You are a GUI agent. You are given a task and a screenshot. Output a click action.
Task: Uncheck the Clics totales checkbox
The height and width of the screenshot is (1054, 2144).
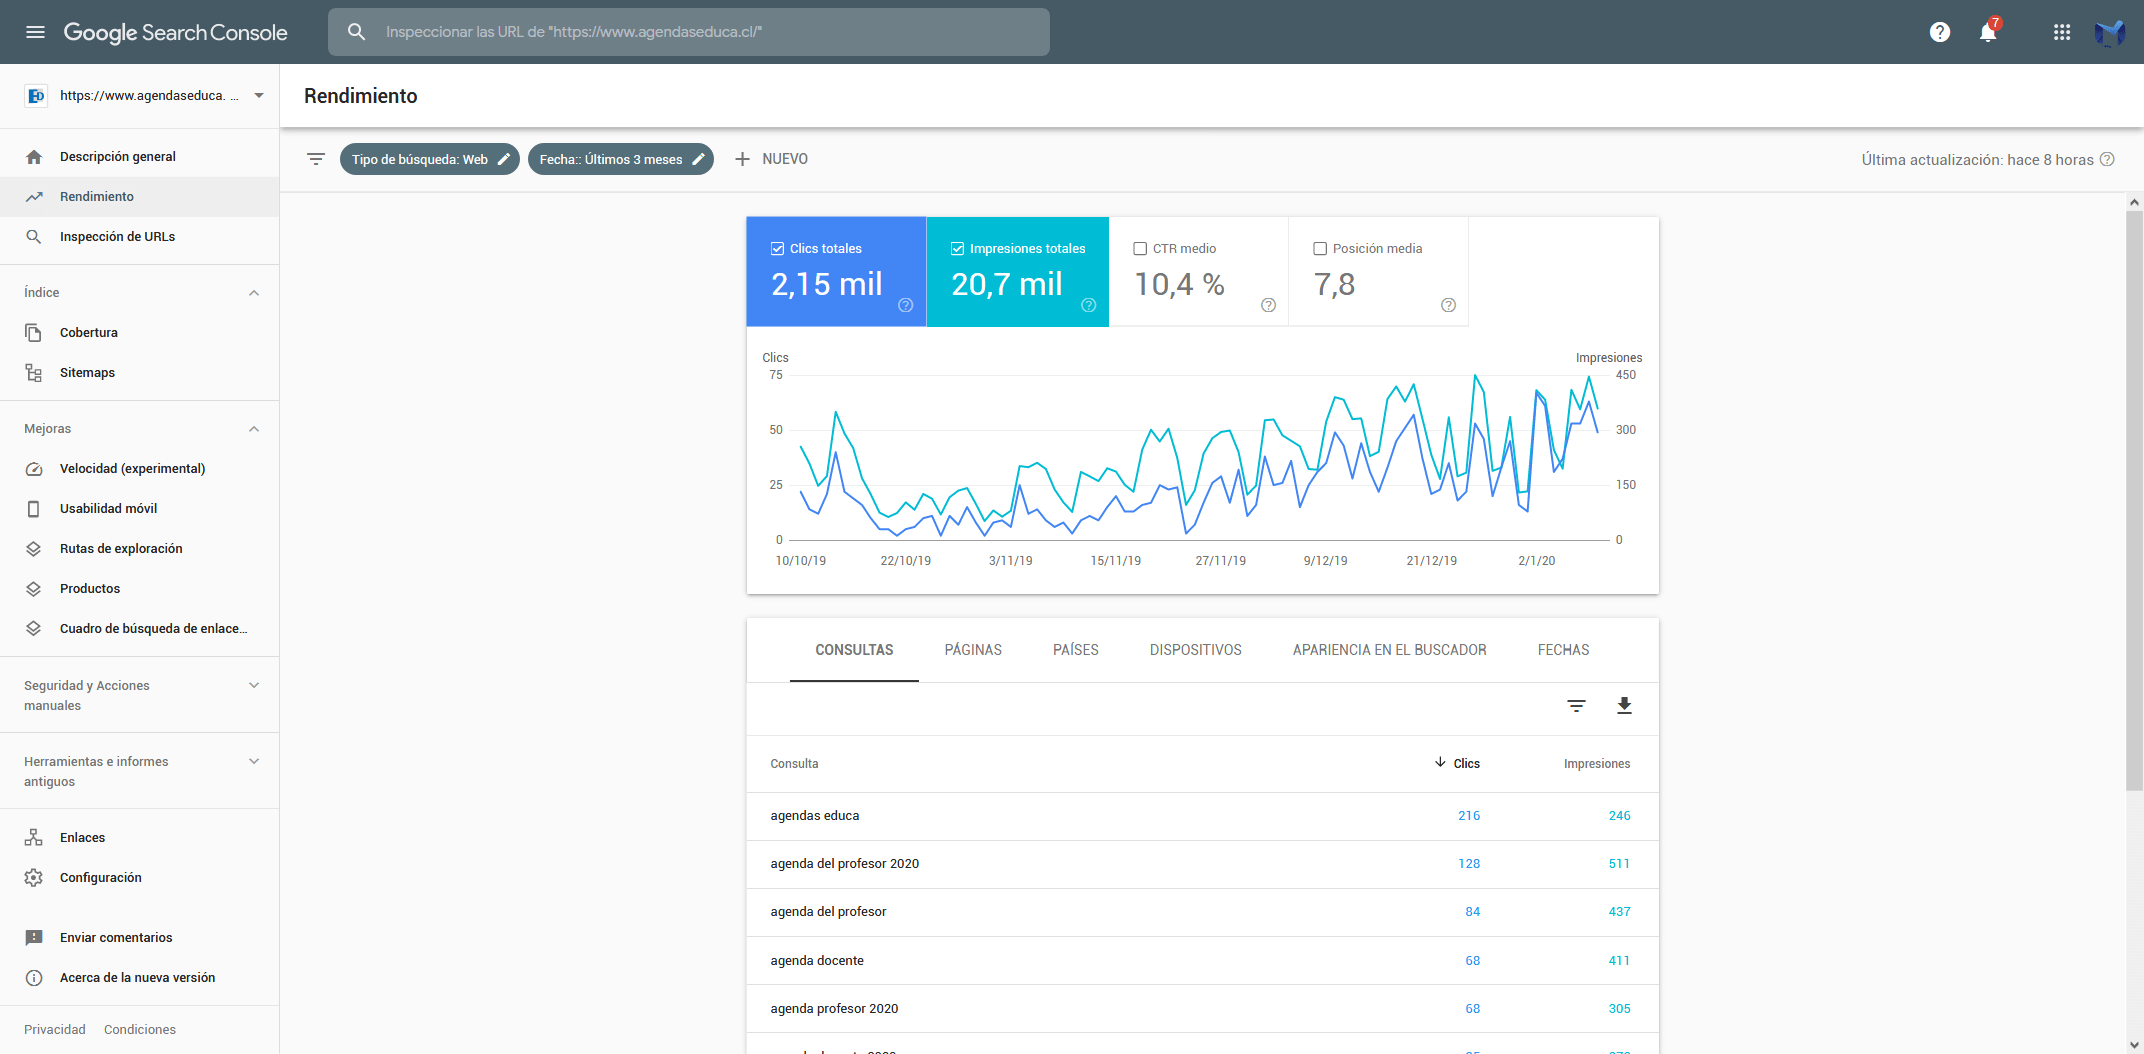pyautogui.click(x=777, y=248)
